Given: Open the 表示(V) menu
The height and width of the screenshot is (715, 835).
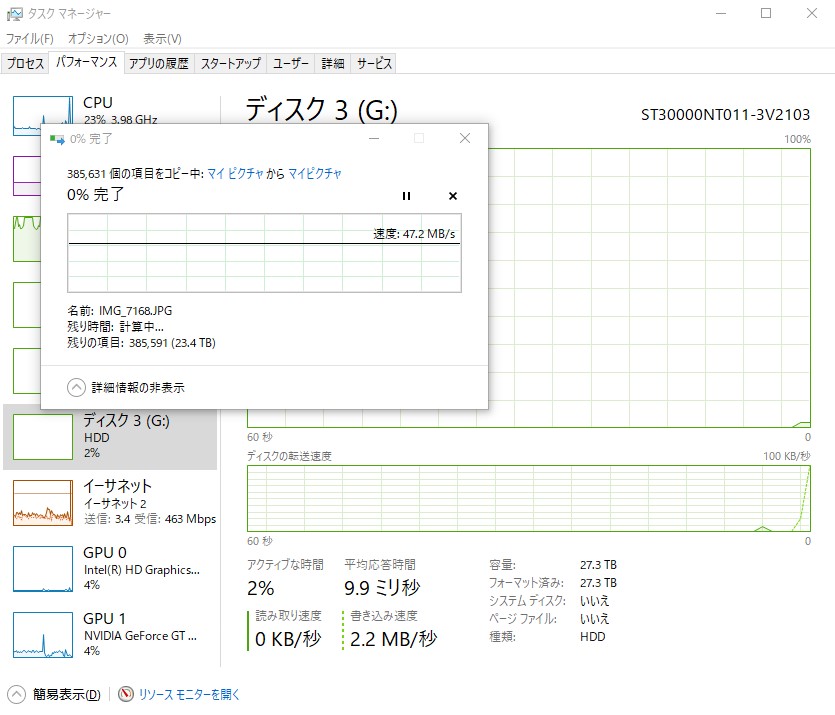Looking at the screenshot, I should coord(162,39).
